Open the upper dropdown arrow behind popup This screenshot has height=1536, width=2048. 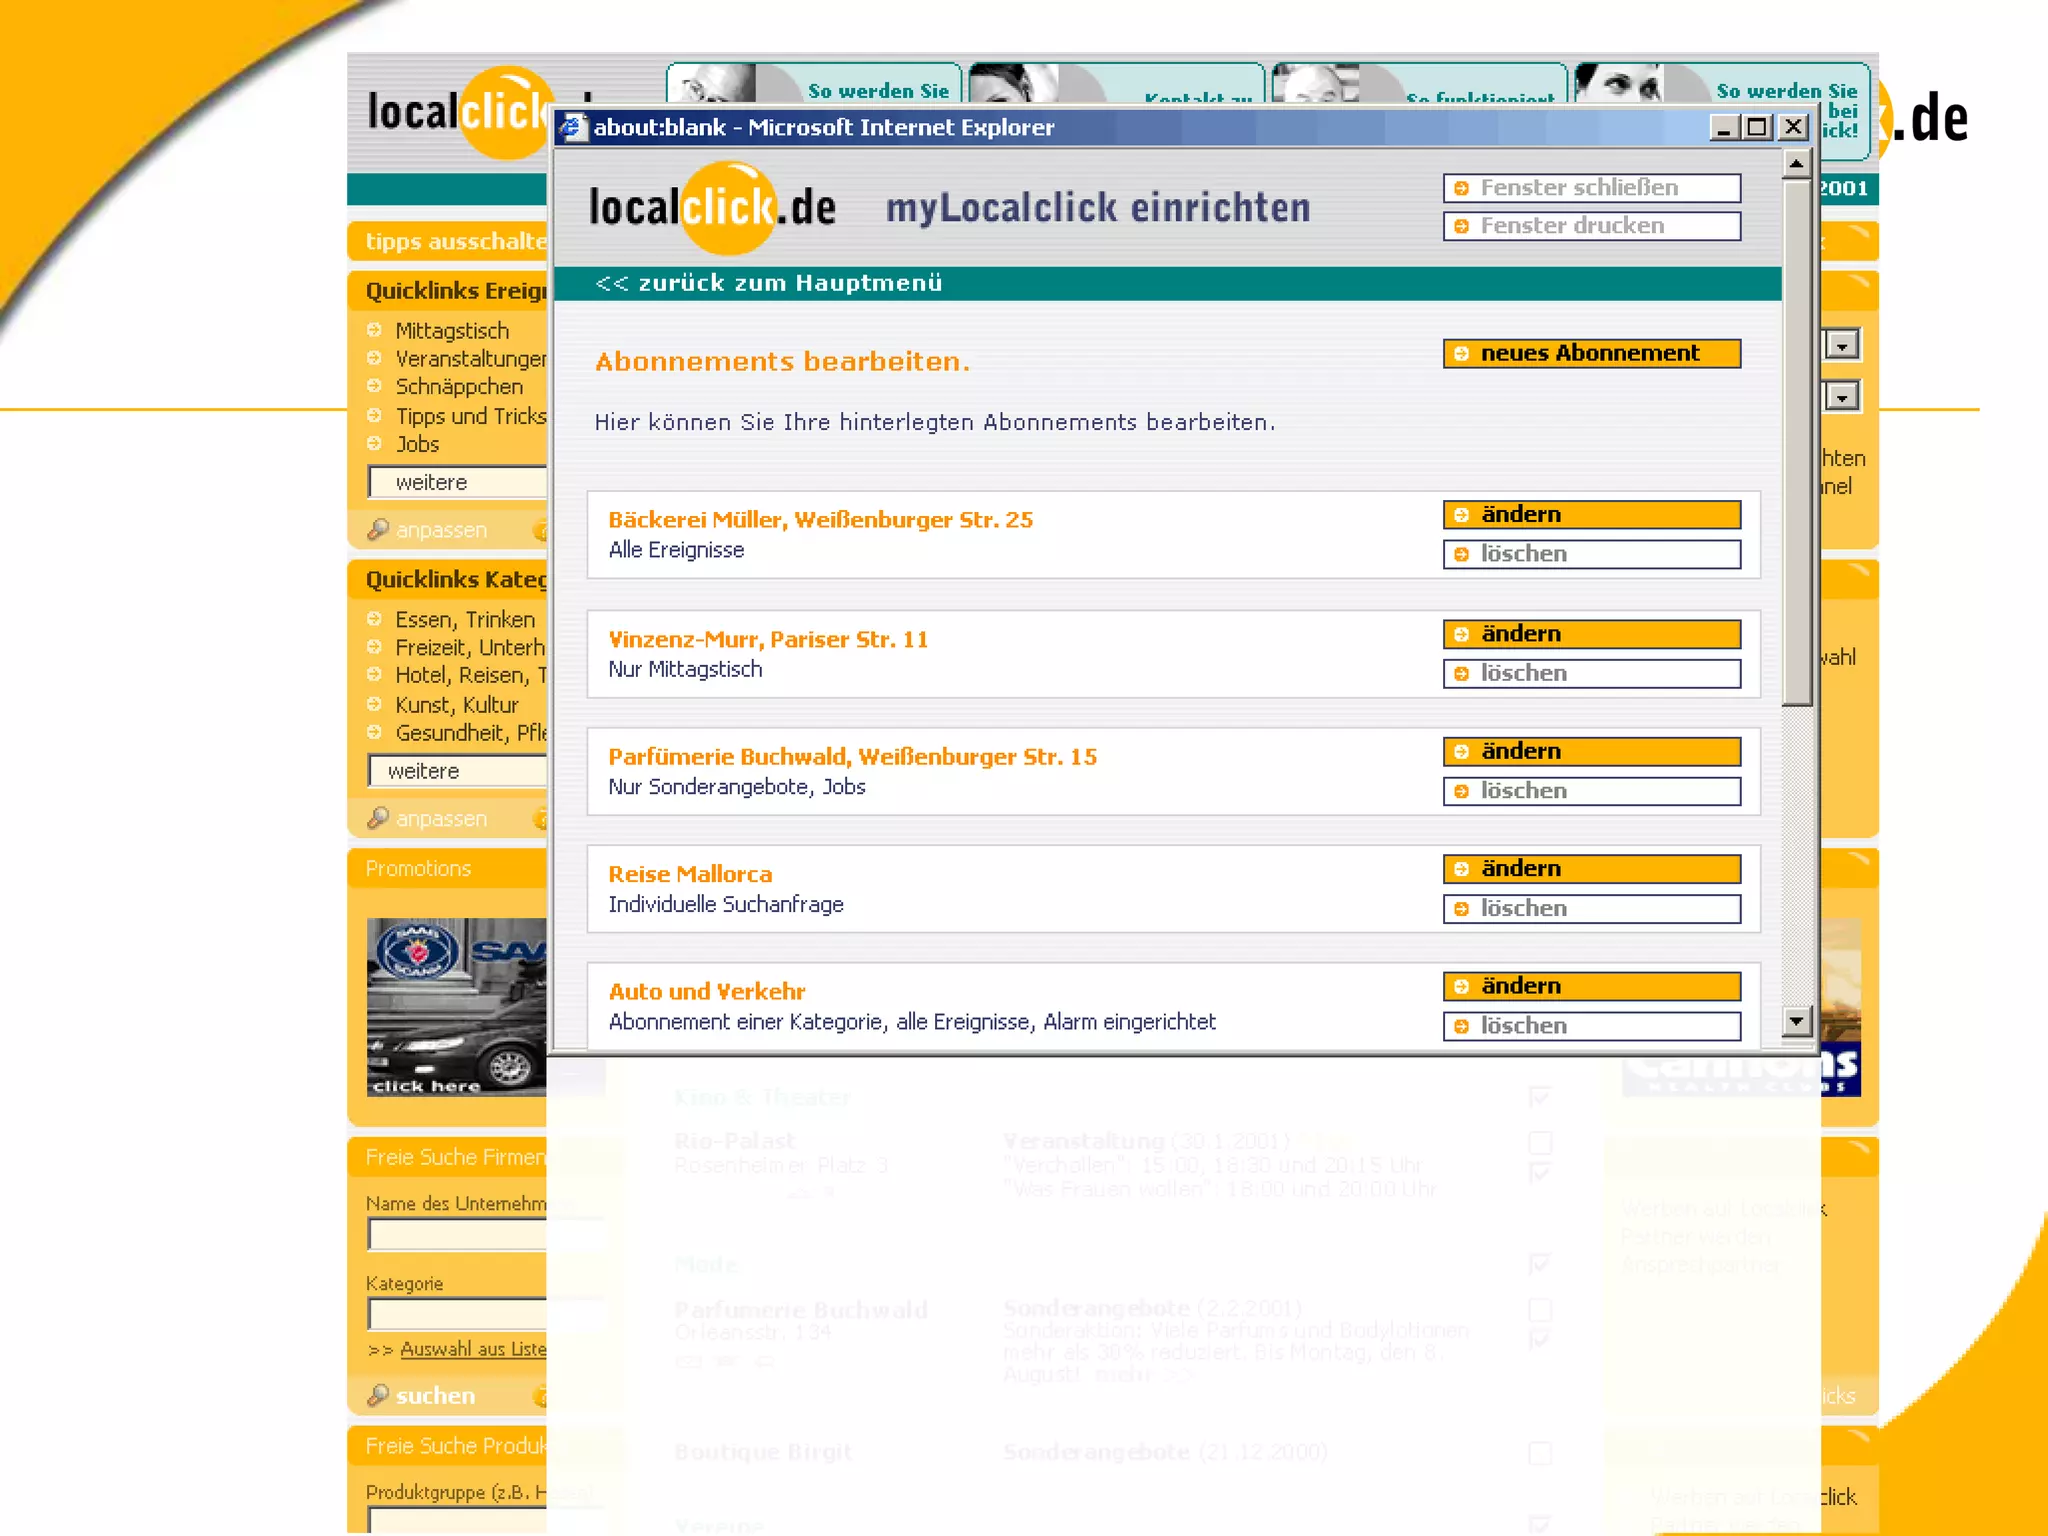point(1842,345)
